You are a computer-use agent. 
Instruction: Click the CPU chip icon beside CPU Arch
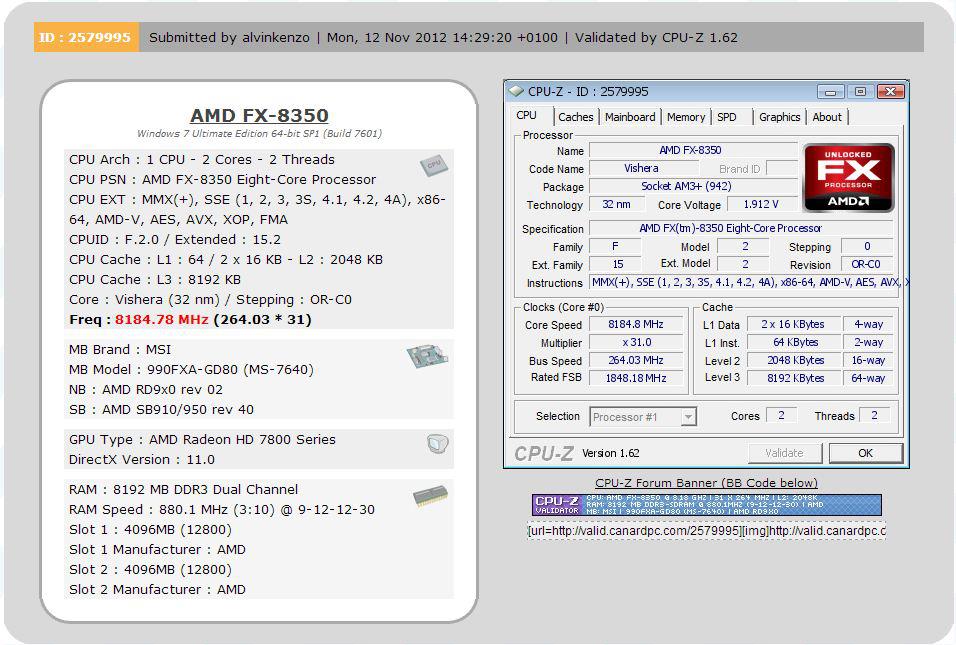[433, 166]
